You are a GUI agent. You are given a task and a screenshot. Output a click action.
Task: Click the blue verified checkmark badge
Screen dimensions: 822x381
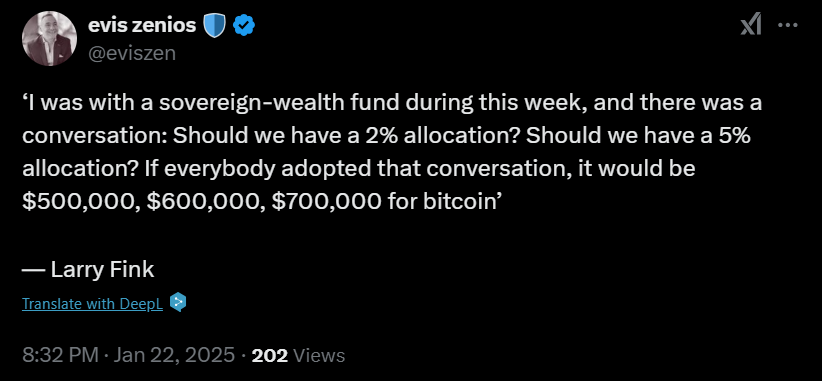[x=244, y=26]
